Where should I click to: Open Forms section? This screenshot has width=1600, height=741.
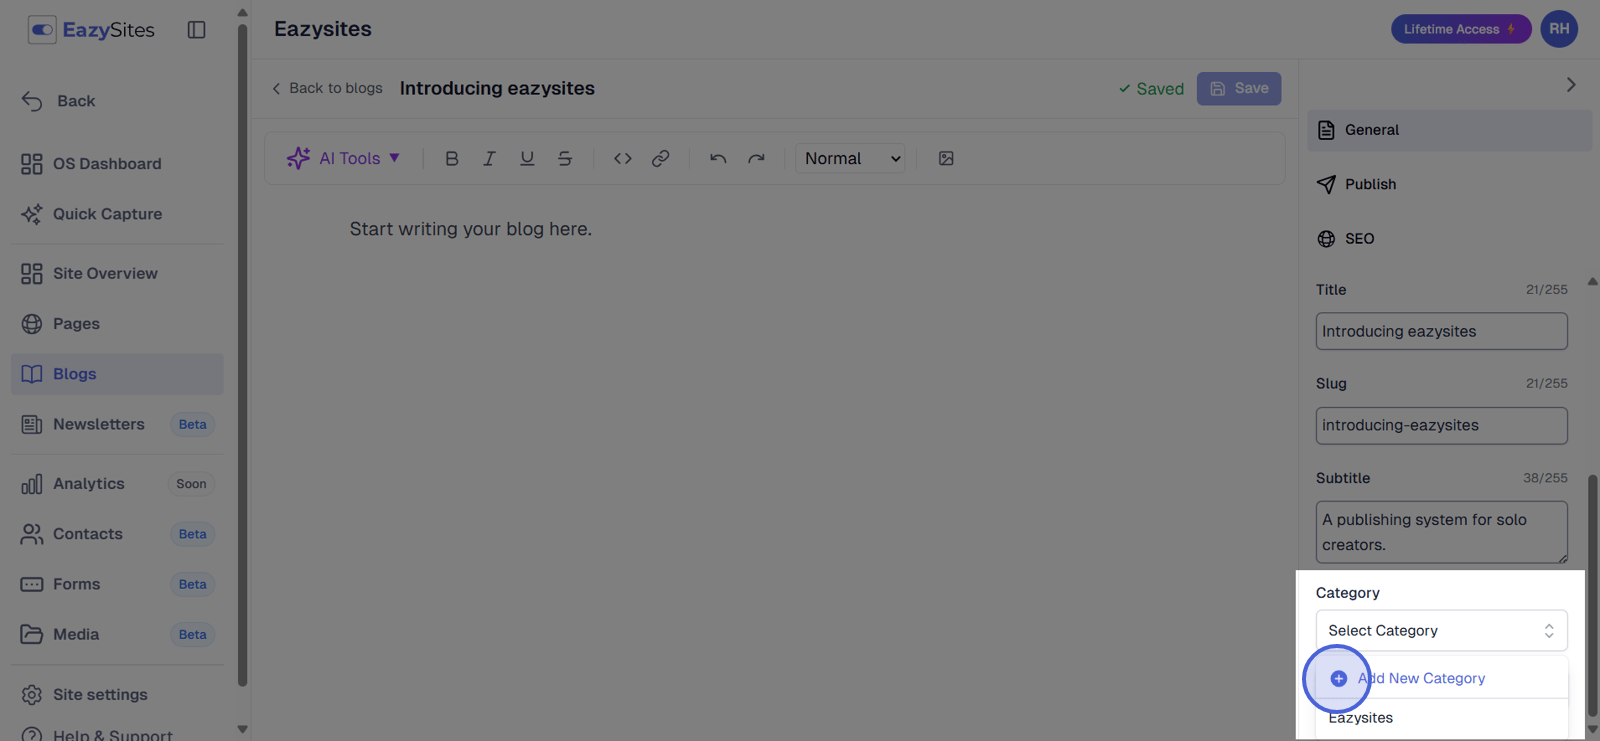tap(117, 584)
